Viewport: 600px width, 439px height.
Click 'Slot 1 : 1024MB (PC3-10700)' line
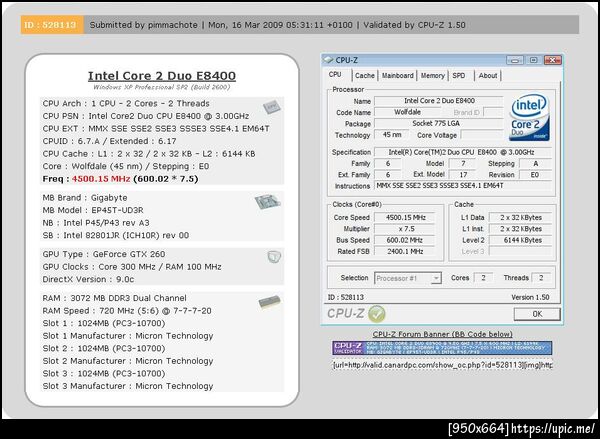coord(104,323)
